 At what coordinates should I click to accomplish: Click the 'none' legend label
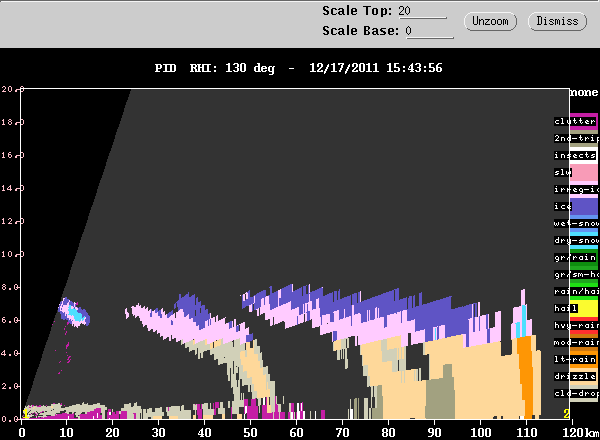pyautogui.click(x=584, y=93)
